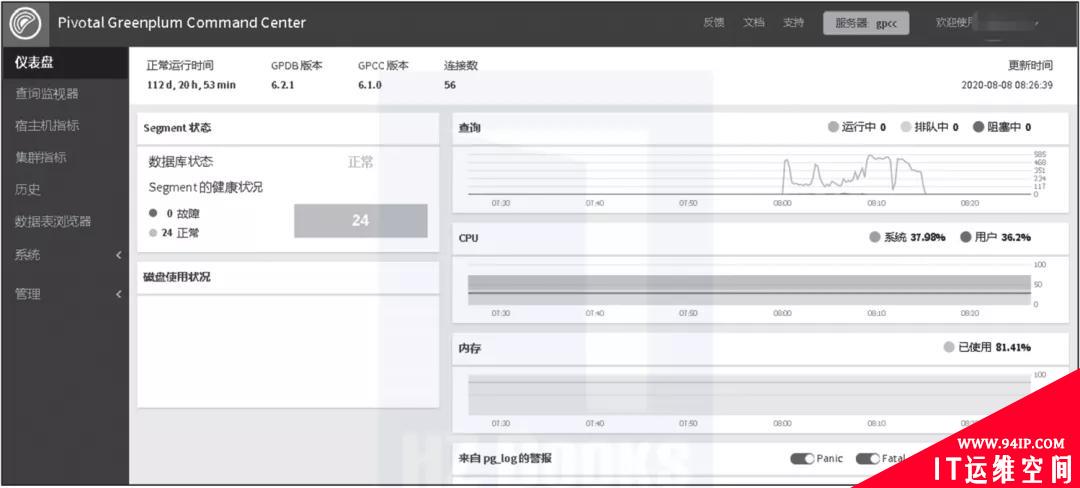Click the 故障 segment status dot

tap(153, 214)
